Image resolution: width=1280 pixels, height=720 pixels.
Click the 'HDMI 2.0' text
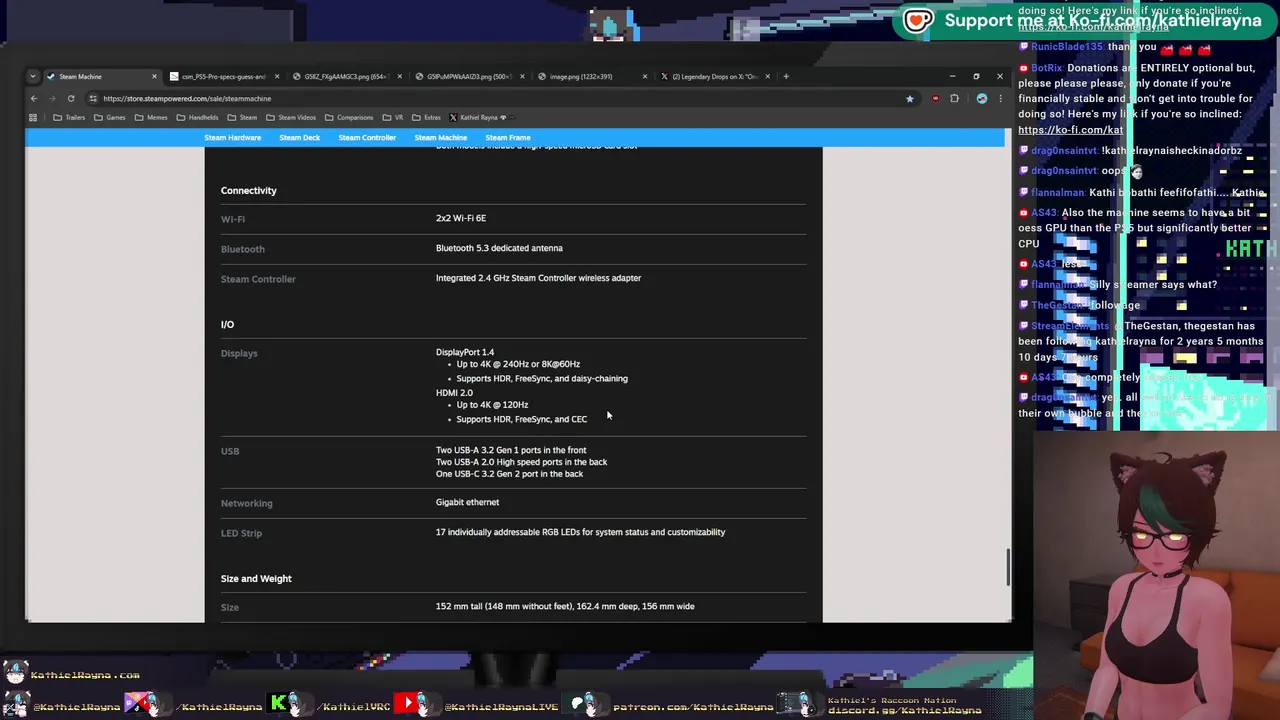pyautogui.click(x=454, y=392)
